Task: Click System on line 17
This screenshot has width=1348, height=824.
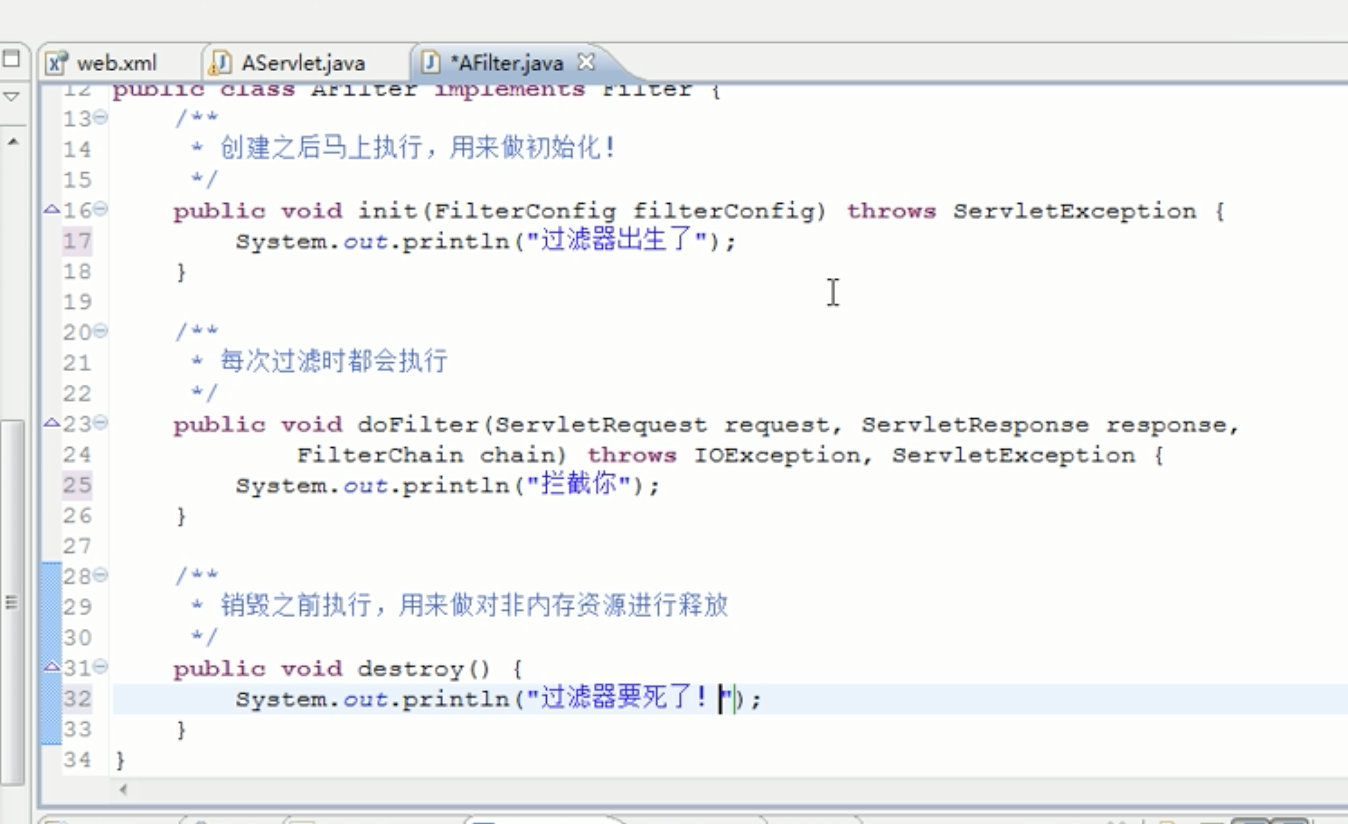Action: click(281, 241)
